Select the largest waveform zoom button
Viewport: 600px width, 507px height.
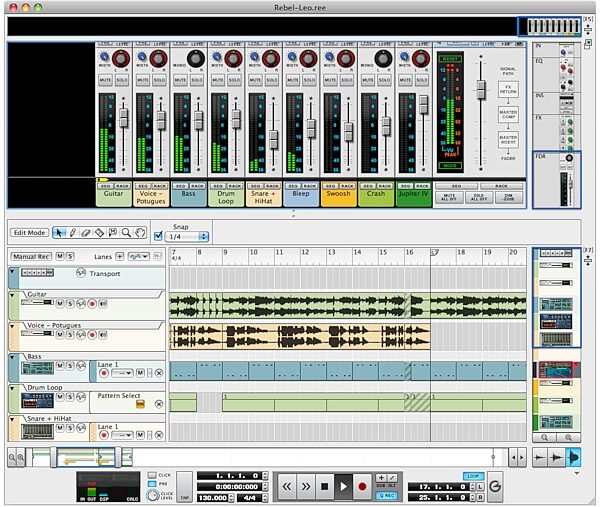[x=574, y=457]
